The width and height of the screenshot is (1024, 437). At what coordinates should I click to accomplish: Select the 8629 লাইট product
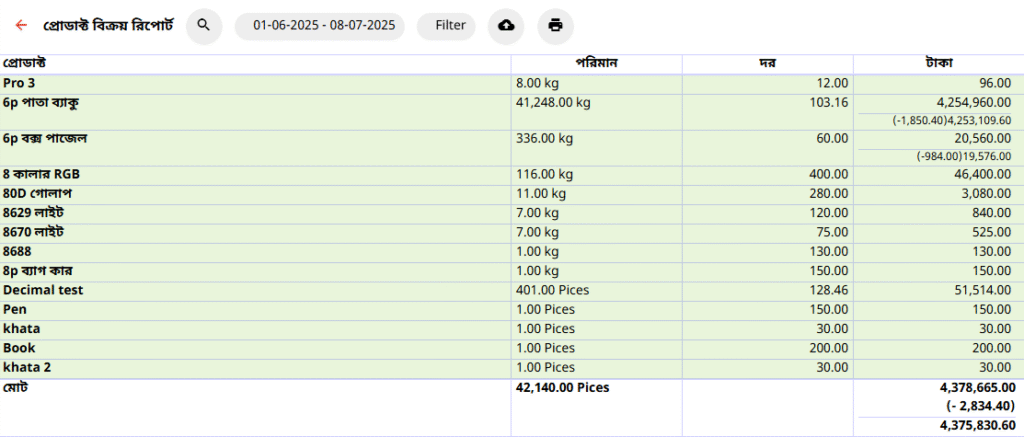tap(33, 213)
